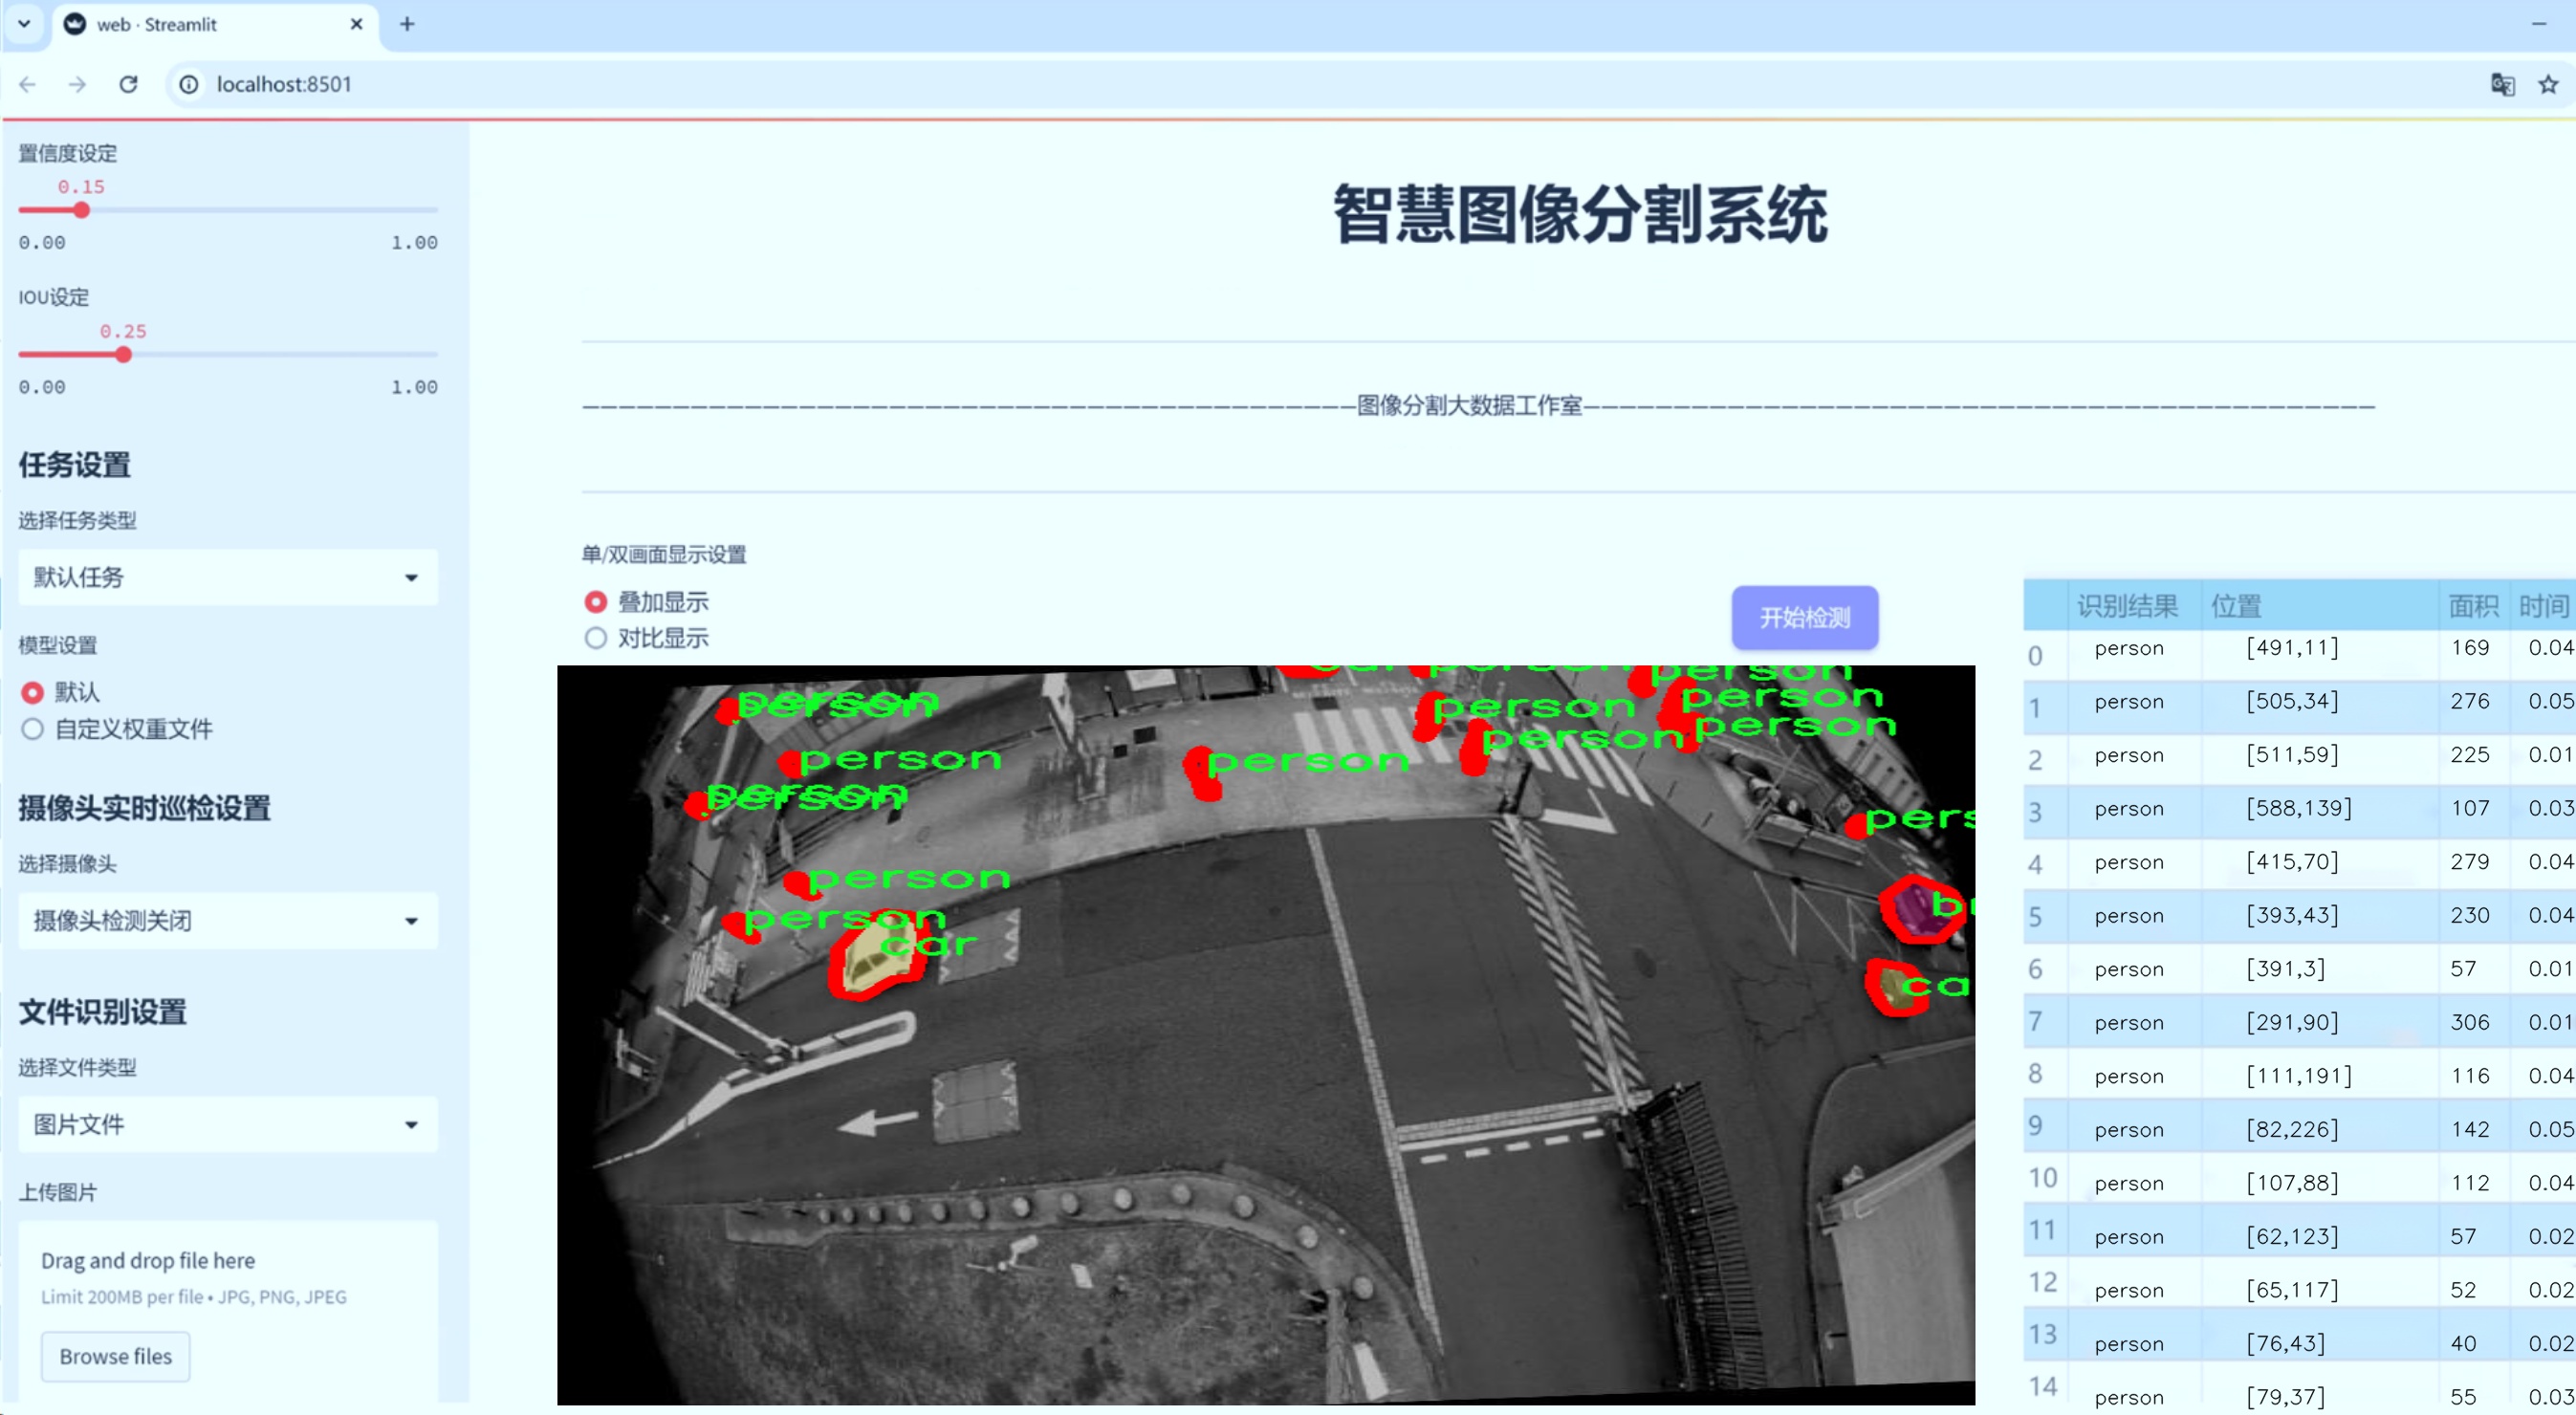
Task: Click area cell 279 in row 4
Action: 2469,861
